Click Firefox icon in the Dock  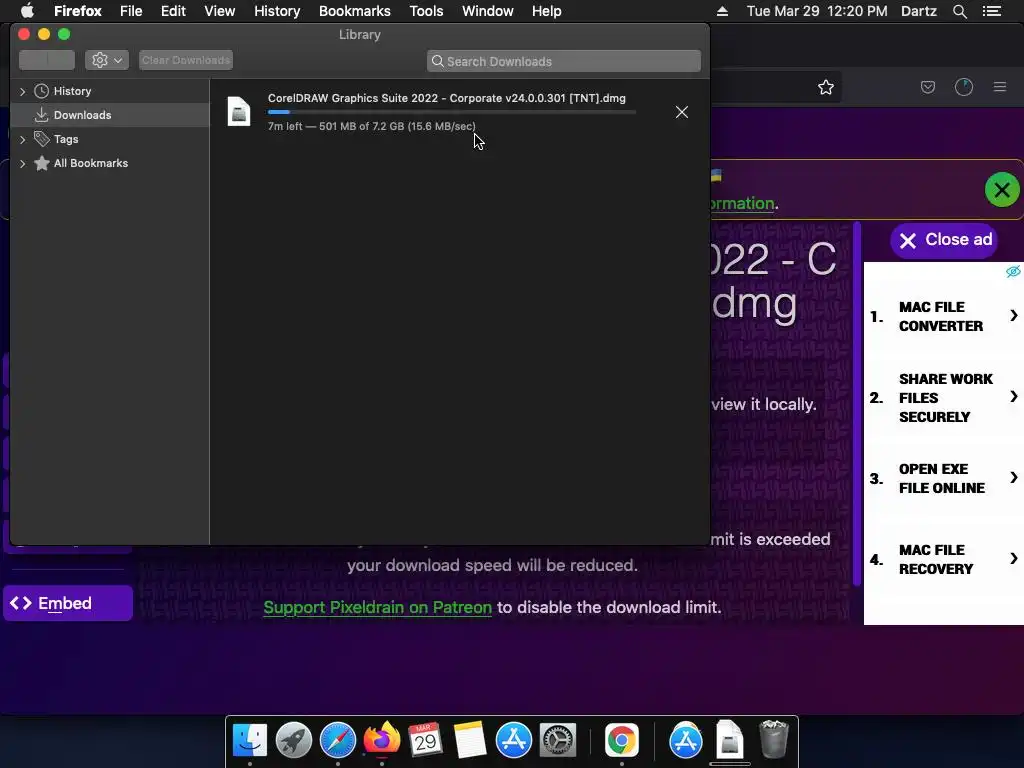(x=381, y=741)
